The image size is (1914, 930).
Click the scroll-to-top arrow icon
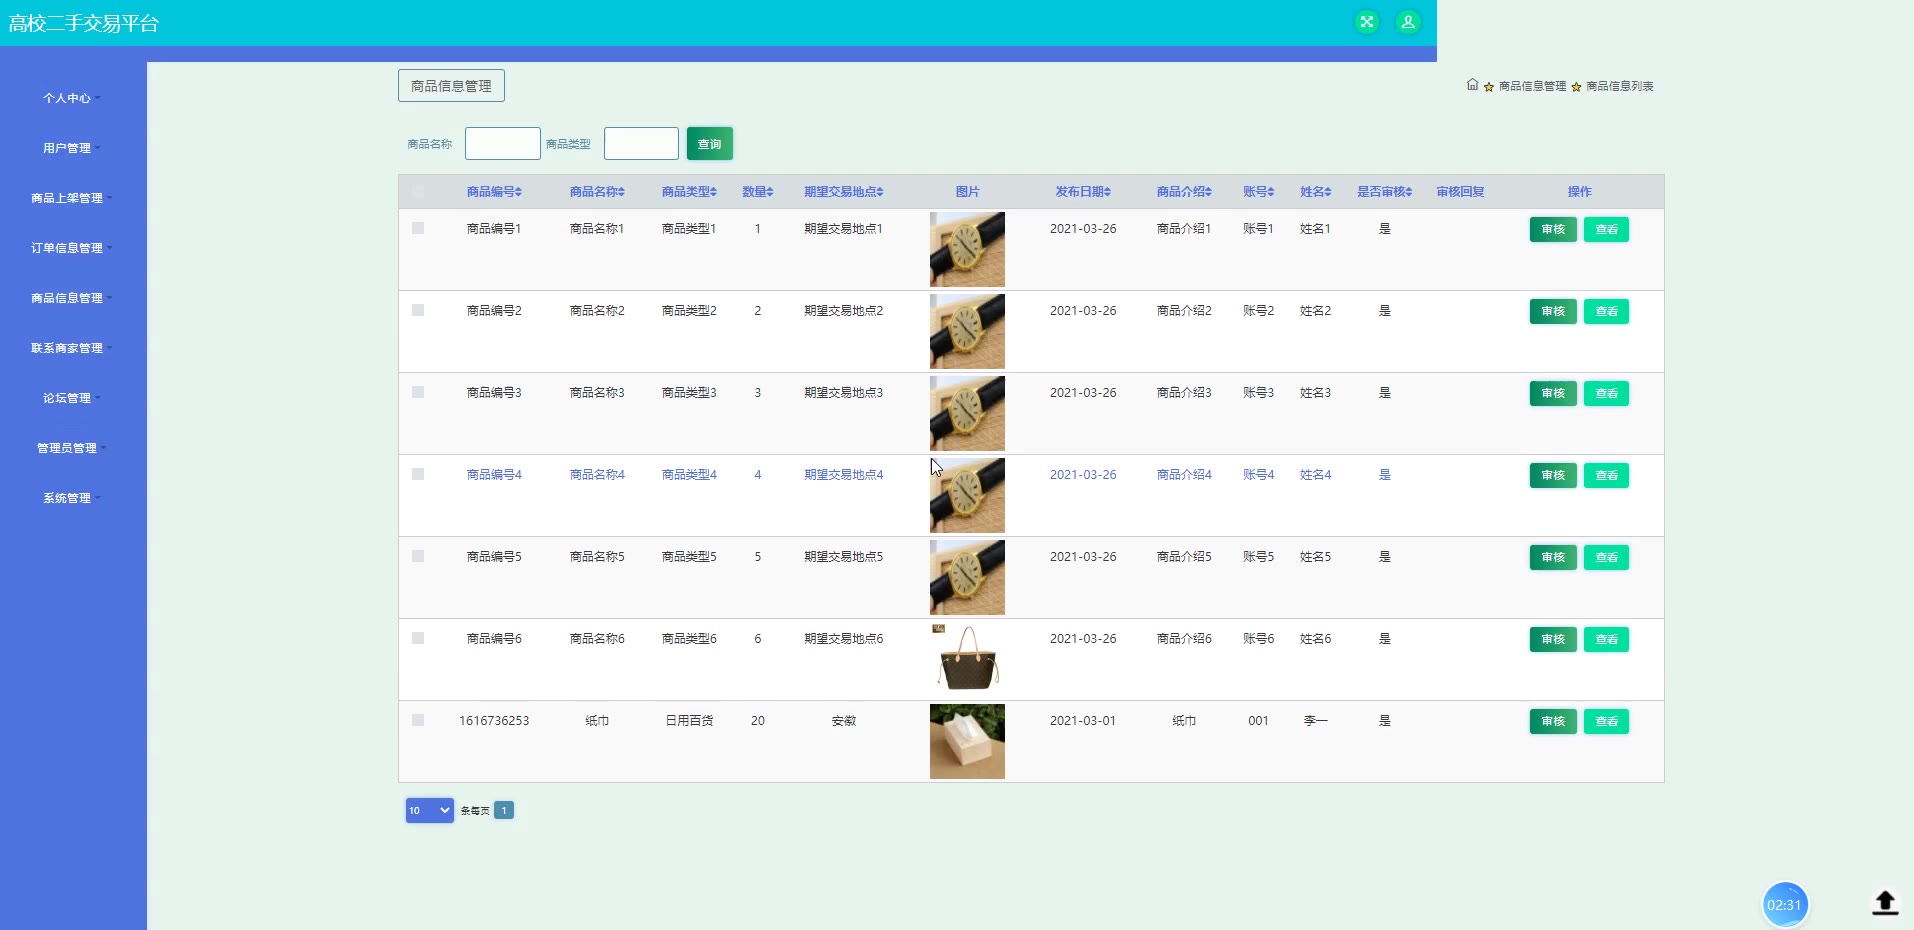1884,902
